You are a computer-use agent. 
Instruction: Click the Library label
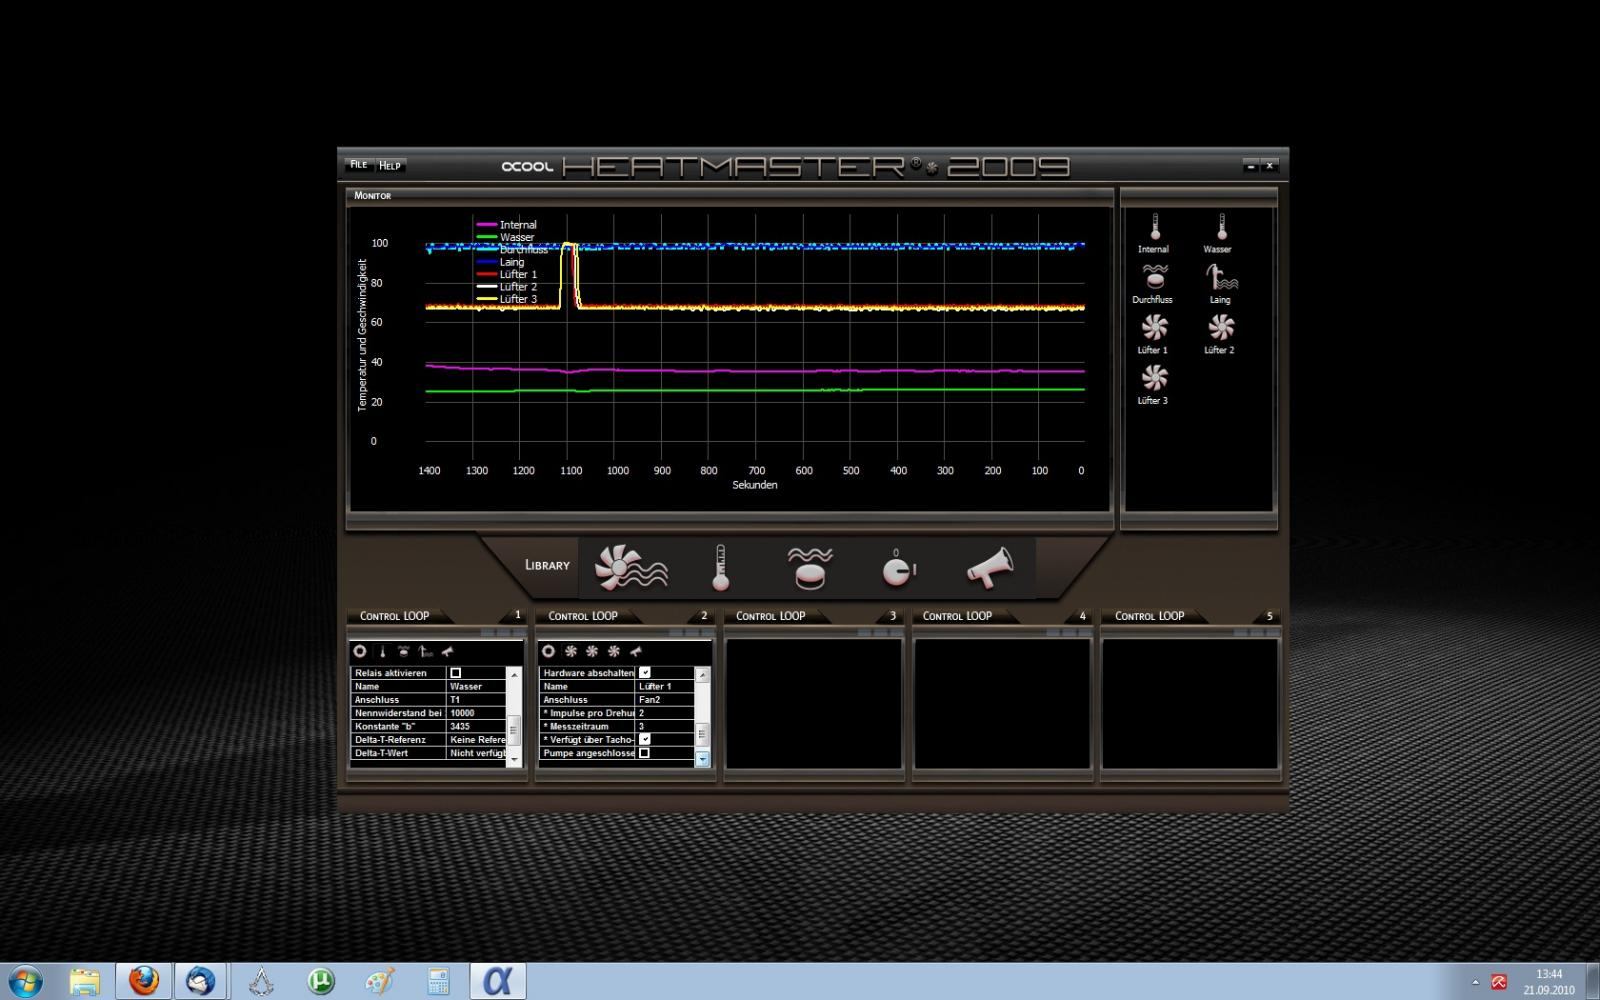click(547, 566)
